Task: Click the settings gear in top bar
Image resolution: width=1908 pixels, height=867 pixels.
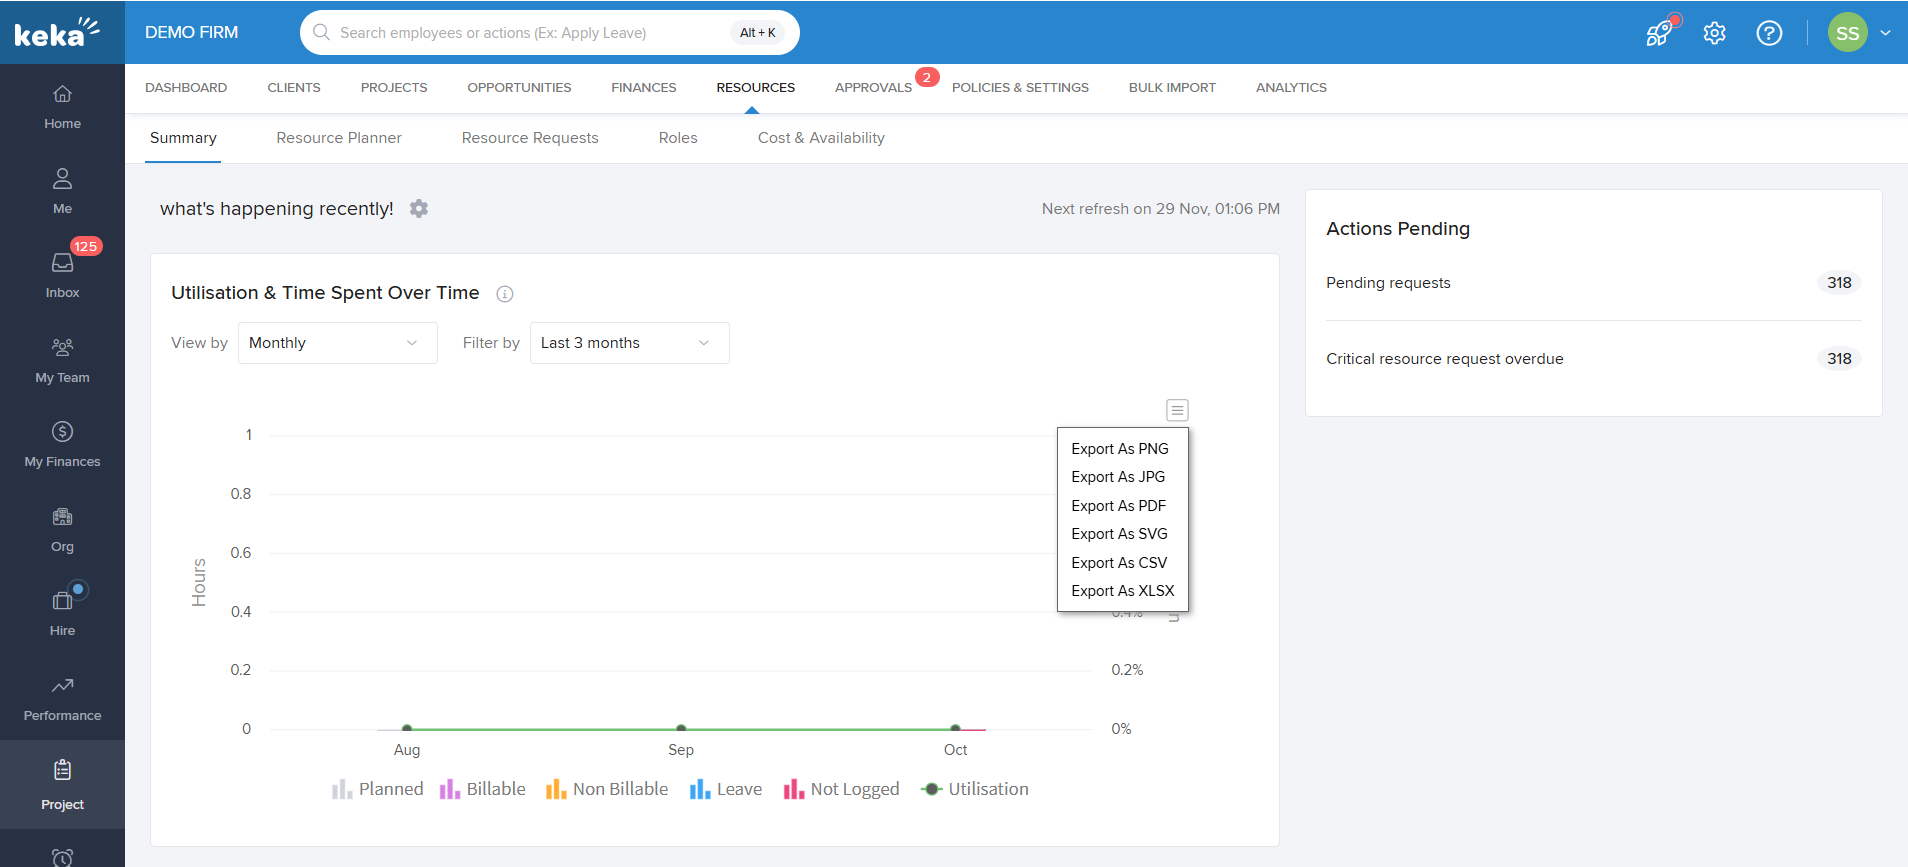Action: pyautogui.click(x=1714, y=33)
